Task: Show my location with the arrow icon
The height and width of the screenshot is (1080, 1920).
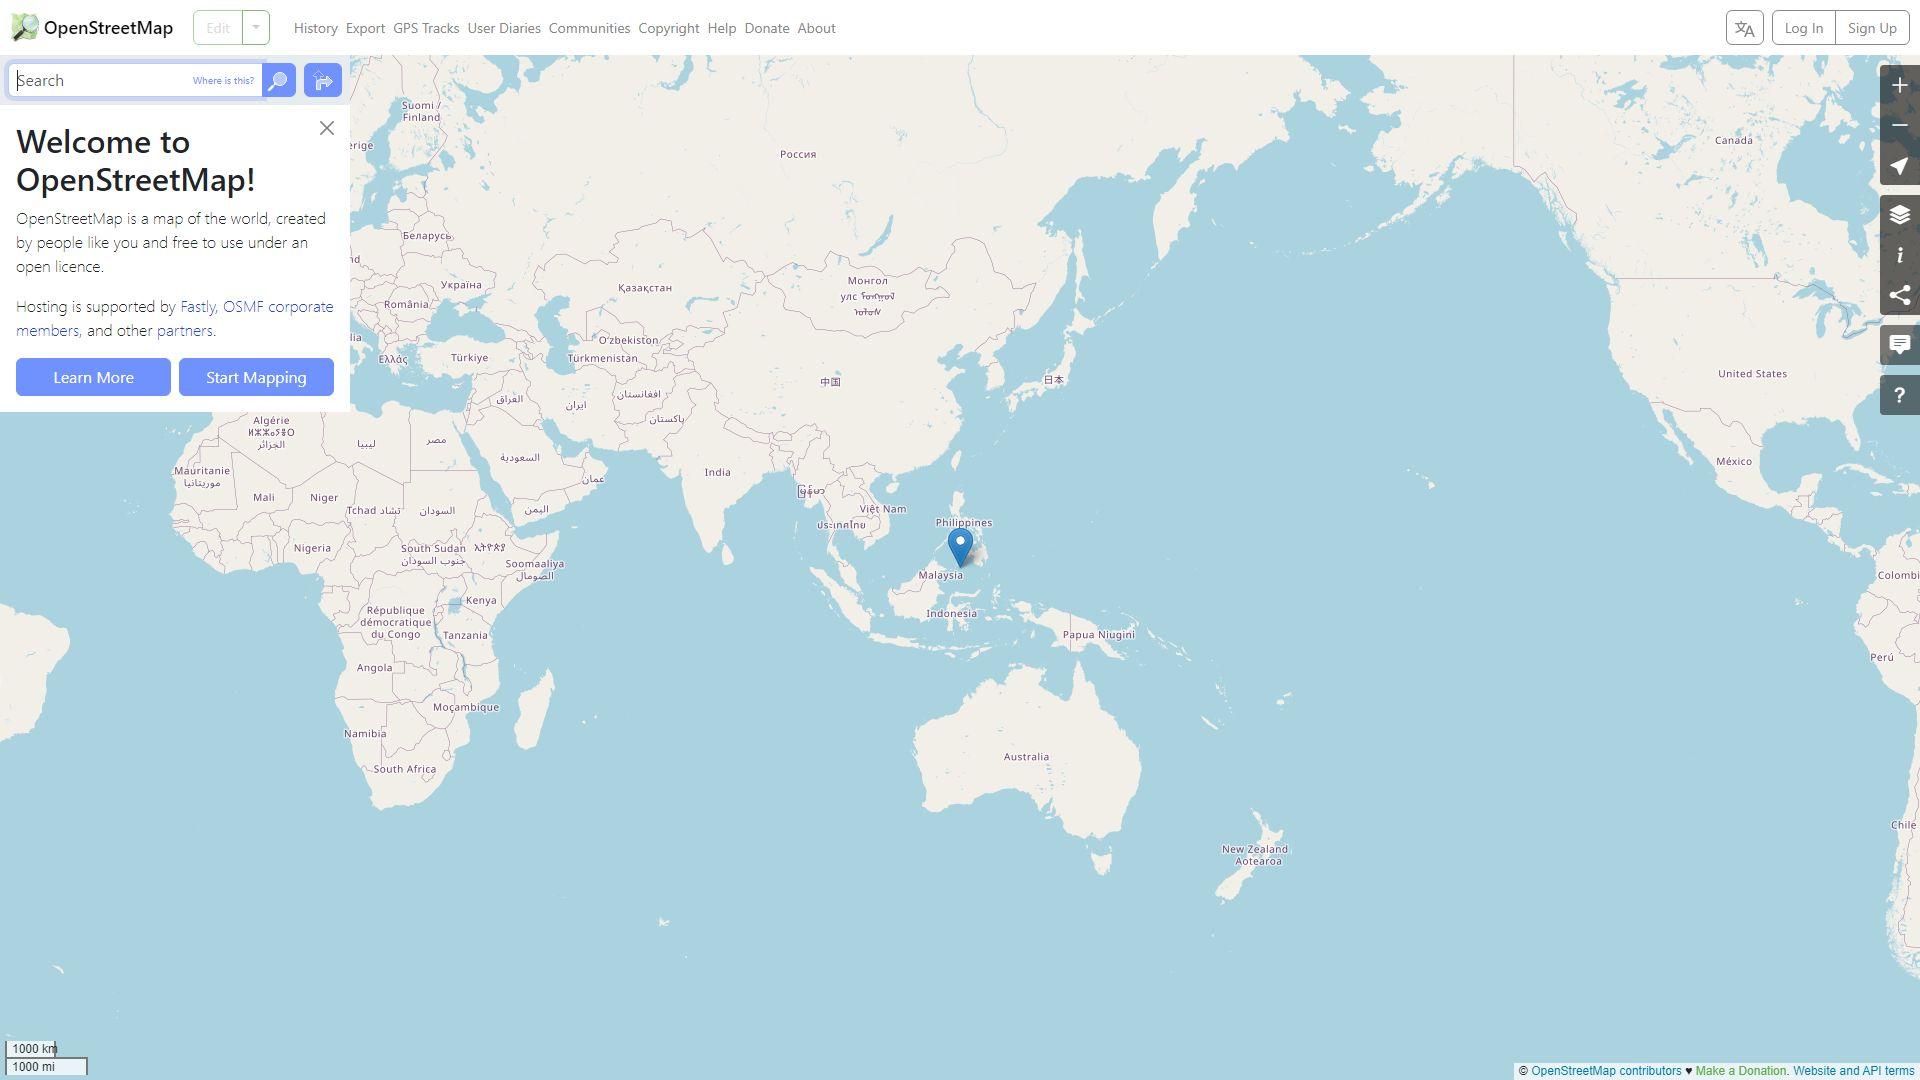Action: coord(1899,166)
